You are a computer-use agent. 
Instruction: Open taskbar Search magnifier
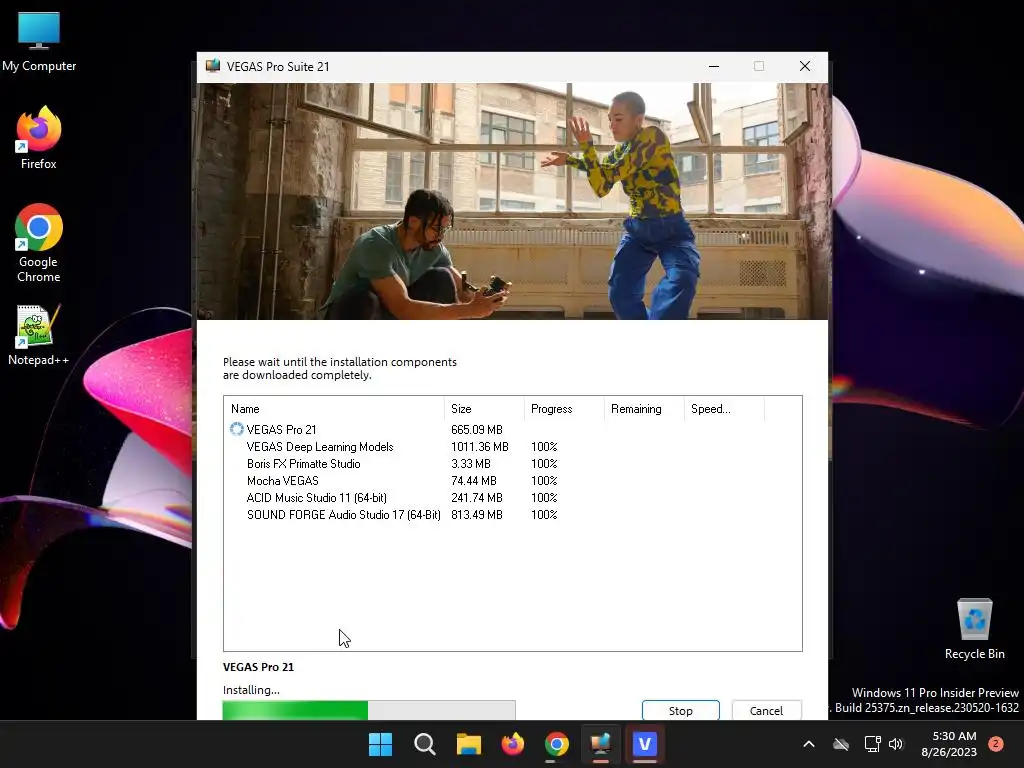(x=424, y=744)
